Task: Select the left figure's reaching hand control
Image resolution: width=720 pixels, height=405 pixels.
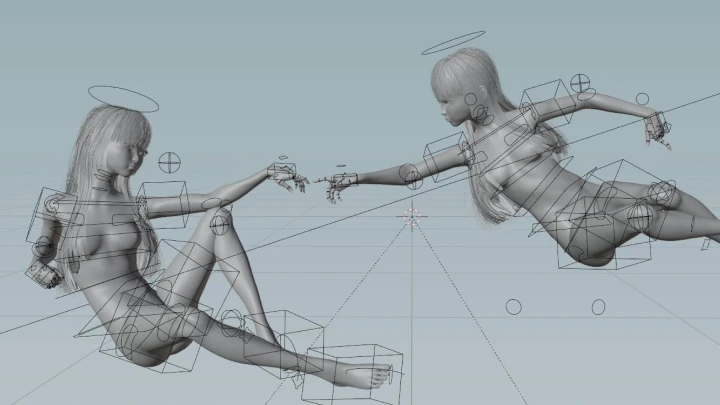Action: coord(281,173)
